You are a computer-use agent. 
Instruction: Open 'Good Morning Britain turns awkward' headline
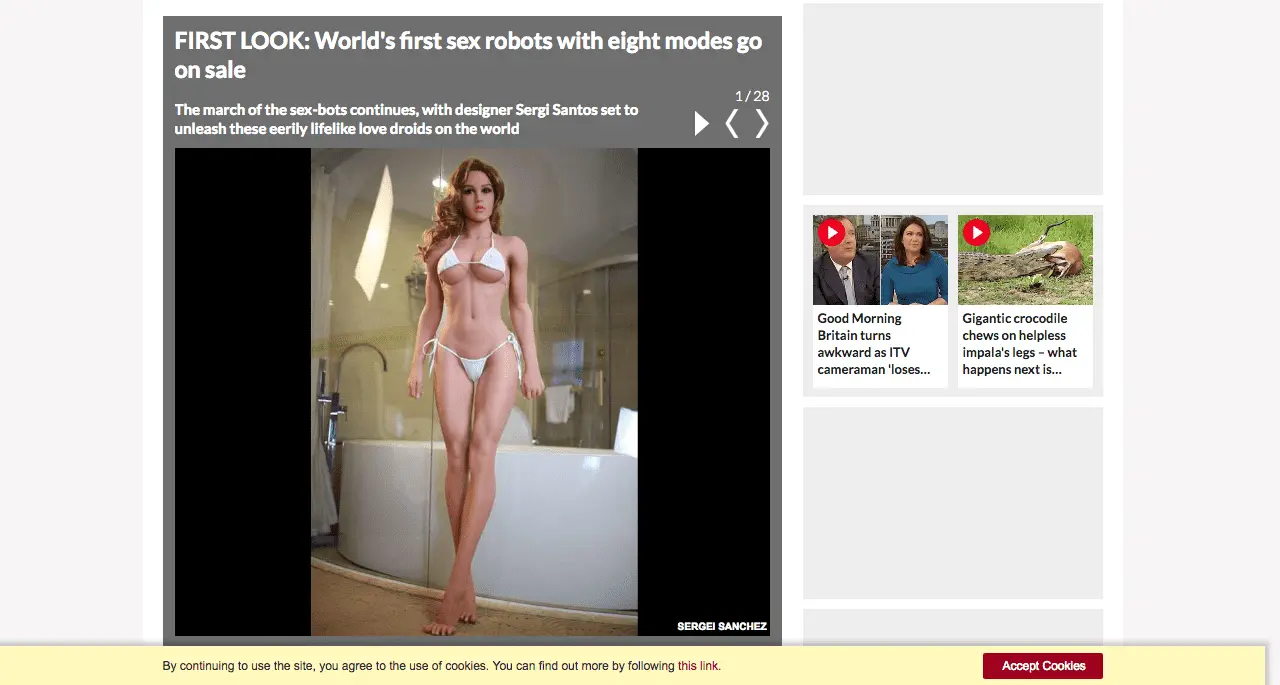(874, 344)
